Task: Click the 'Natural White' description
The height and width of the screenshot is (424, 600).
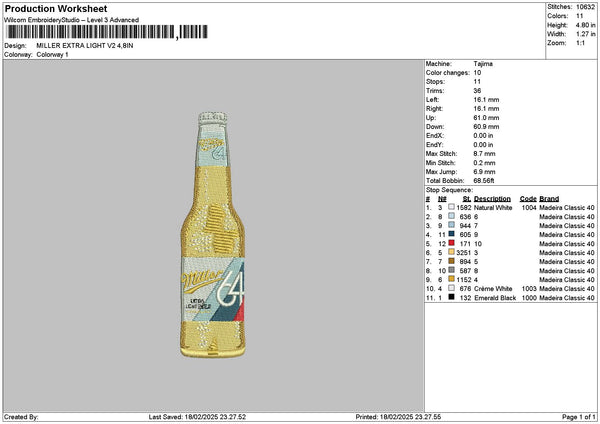Action: tap(493, 208)
